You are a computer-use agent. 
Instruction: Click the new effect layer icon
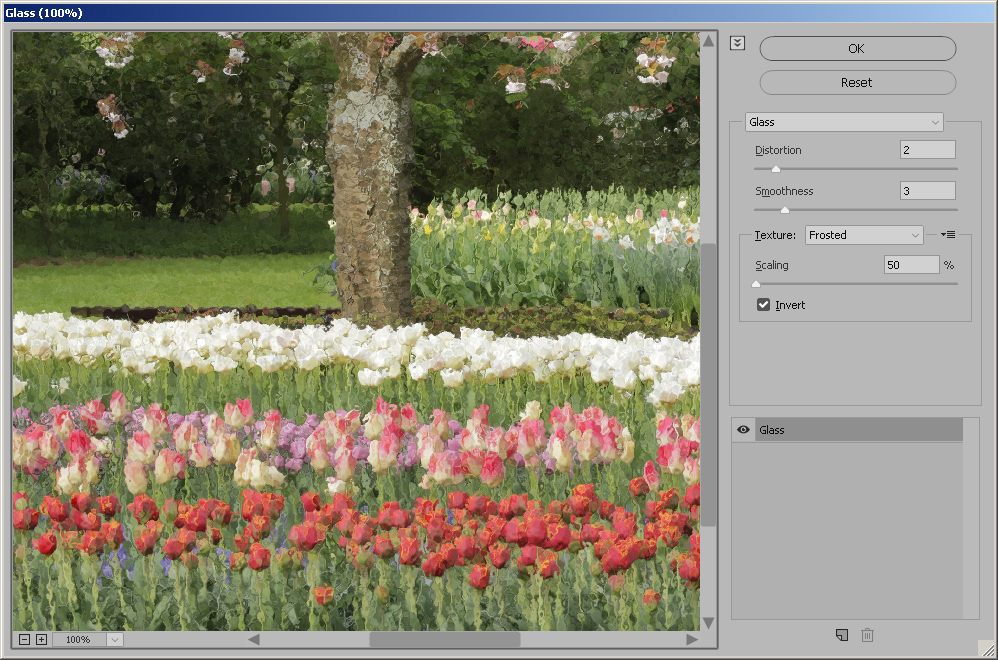(842, 635)
